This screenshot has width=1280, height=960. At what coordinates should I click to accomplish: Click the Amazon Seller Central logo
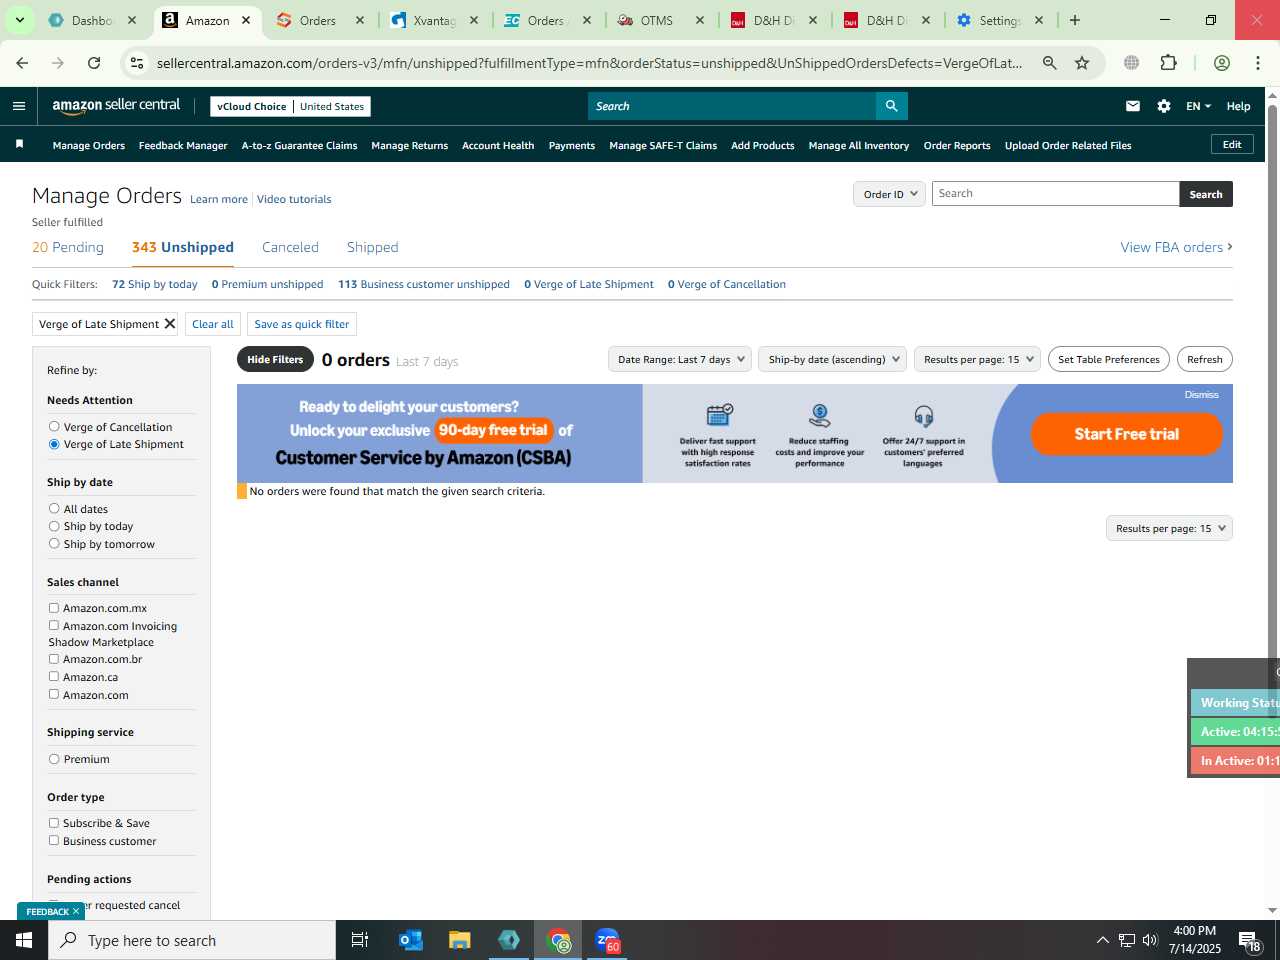pyautogui.click(x=116, y=105)
